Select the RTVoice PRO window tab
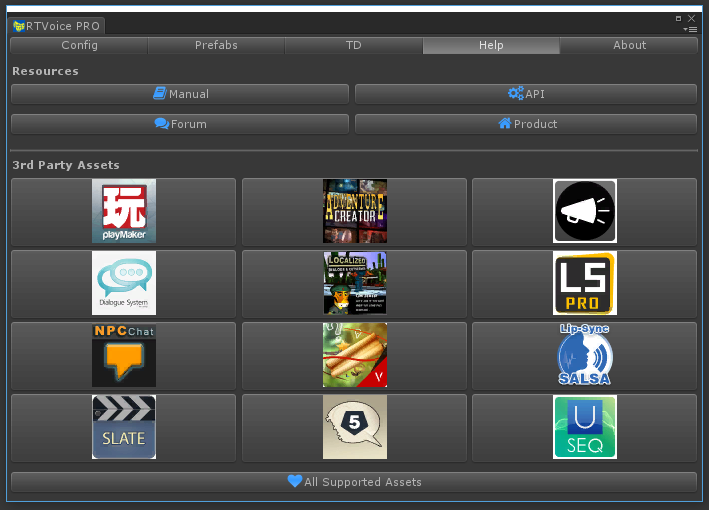 [x=57, y=26]
